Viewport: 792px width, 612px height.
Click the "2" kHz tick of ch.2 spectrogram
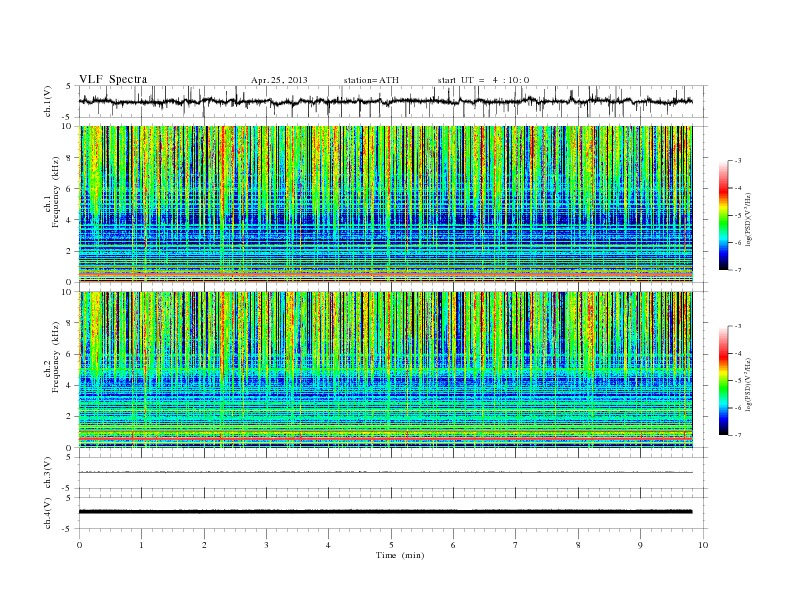[70, 417]
